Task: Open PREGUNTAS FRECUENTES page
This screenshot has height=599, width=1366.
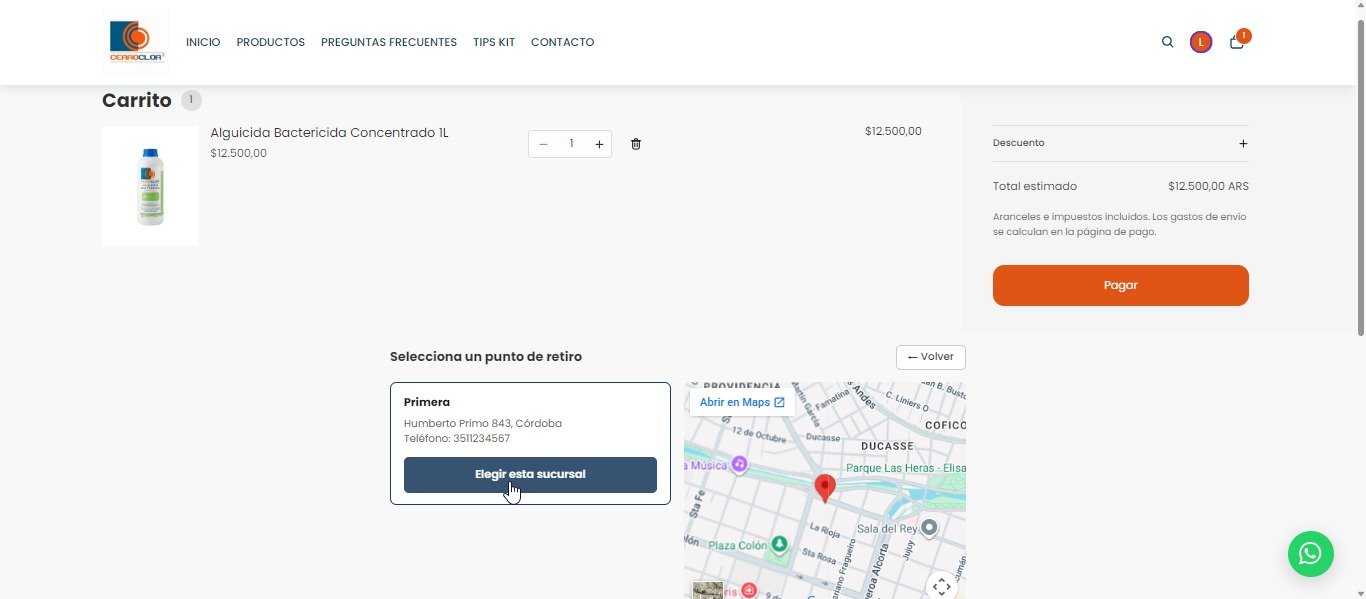Action: point(389,42)
